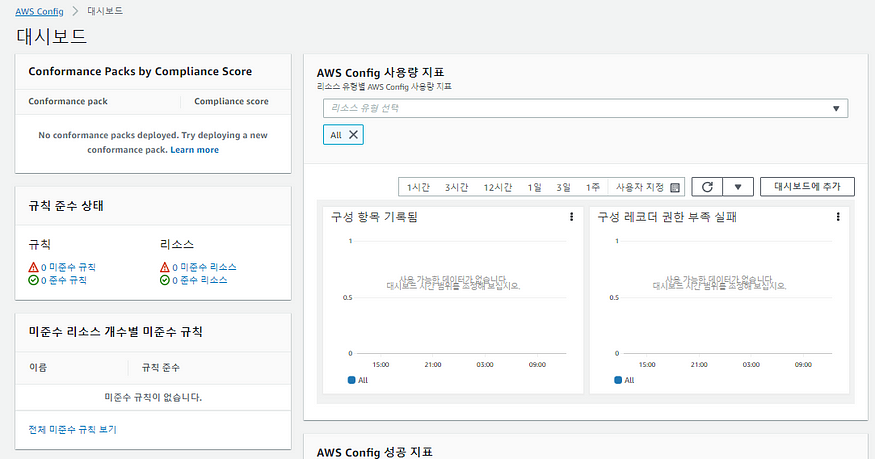Click the AWS Config 사용량 지표 heading
Image resolution: width=875 pixels, height=459 pixels.
click(381, 73)
